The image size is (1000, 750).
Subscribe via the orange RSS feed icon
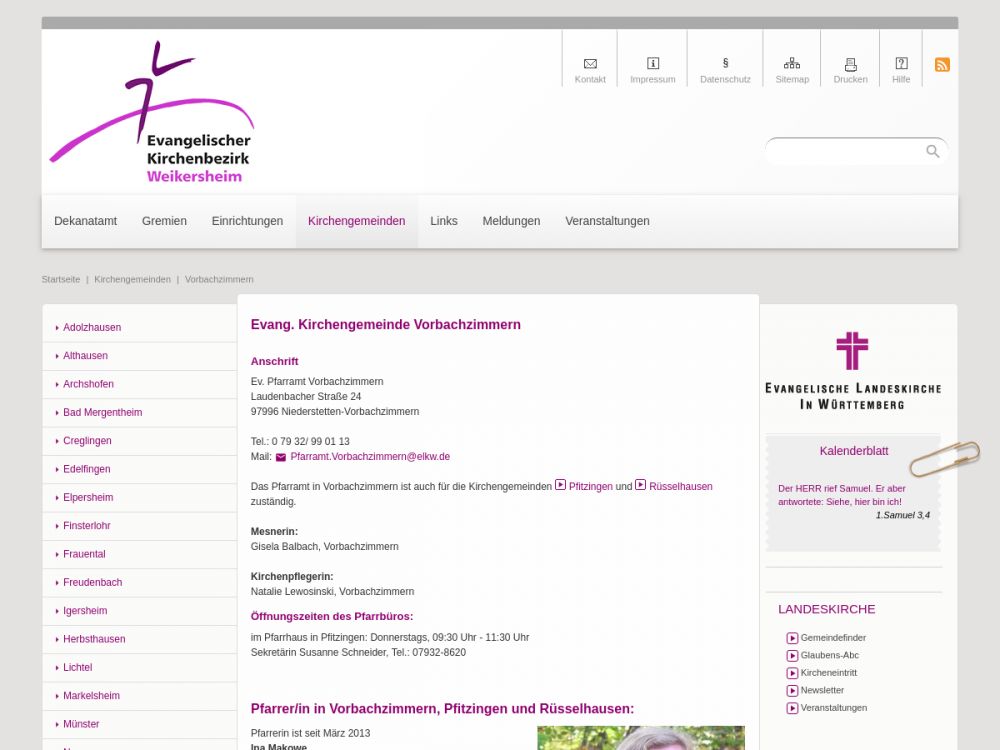click(x=942, y=65)
